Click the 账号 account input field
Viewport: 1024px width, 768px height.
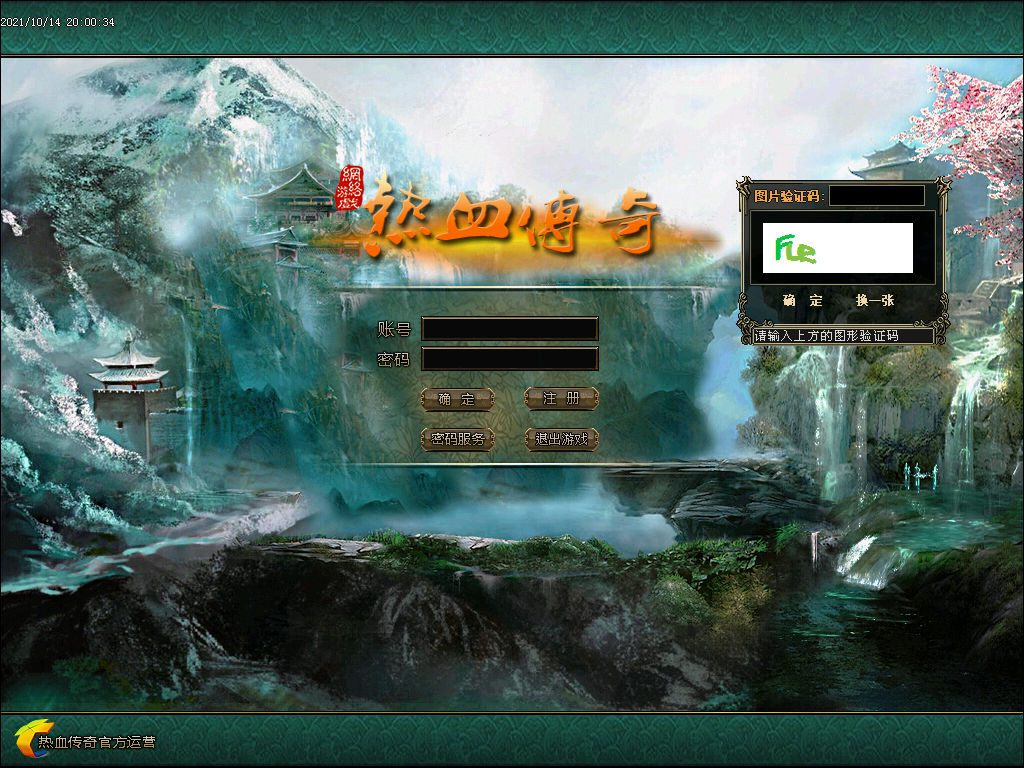tap(510, 328)
